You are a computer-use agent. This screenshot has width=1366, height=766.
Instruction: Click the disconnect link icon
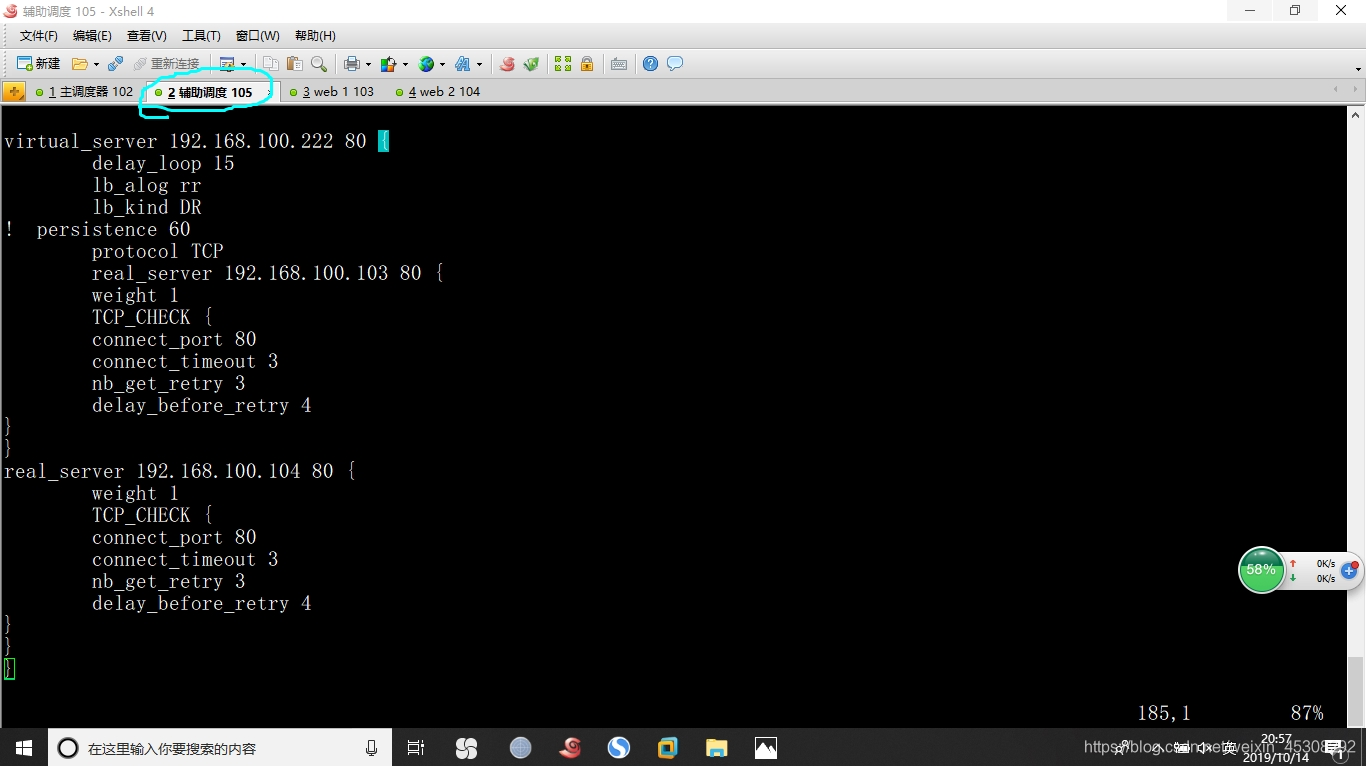[115, 64]
